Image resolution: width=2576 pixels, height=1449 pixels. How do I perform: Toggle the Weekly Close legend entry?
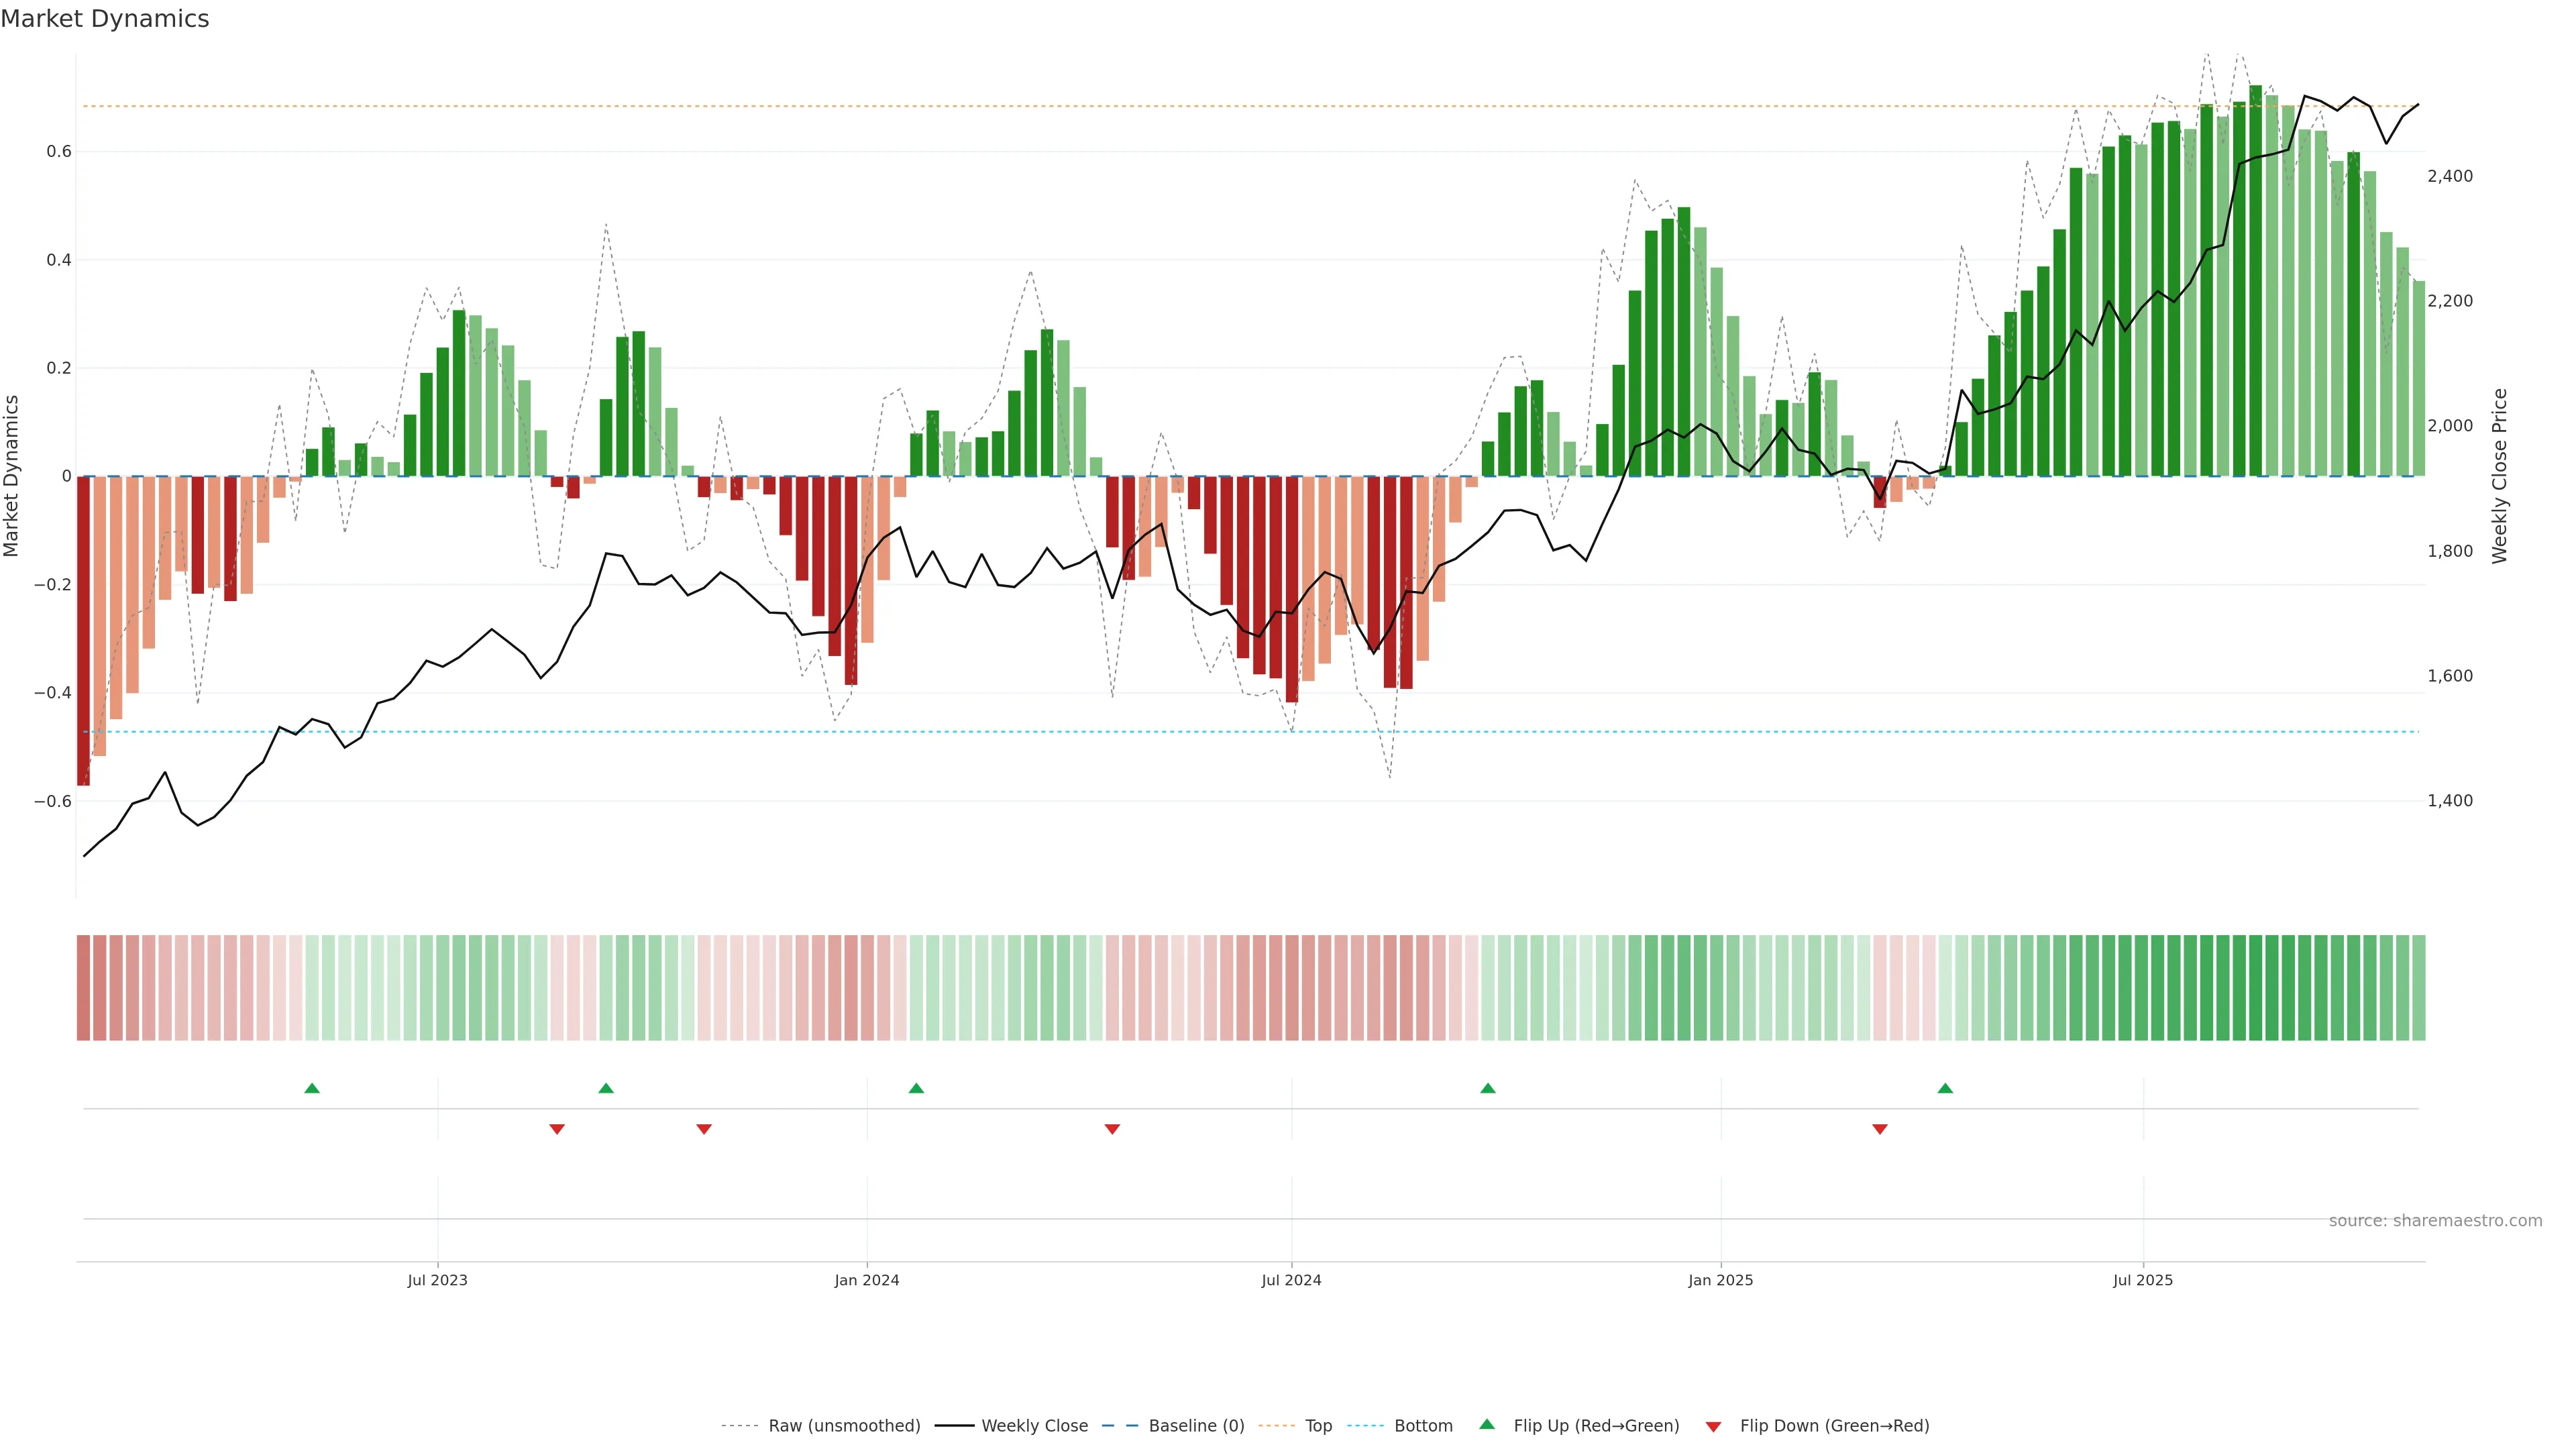(1034, 1426)
